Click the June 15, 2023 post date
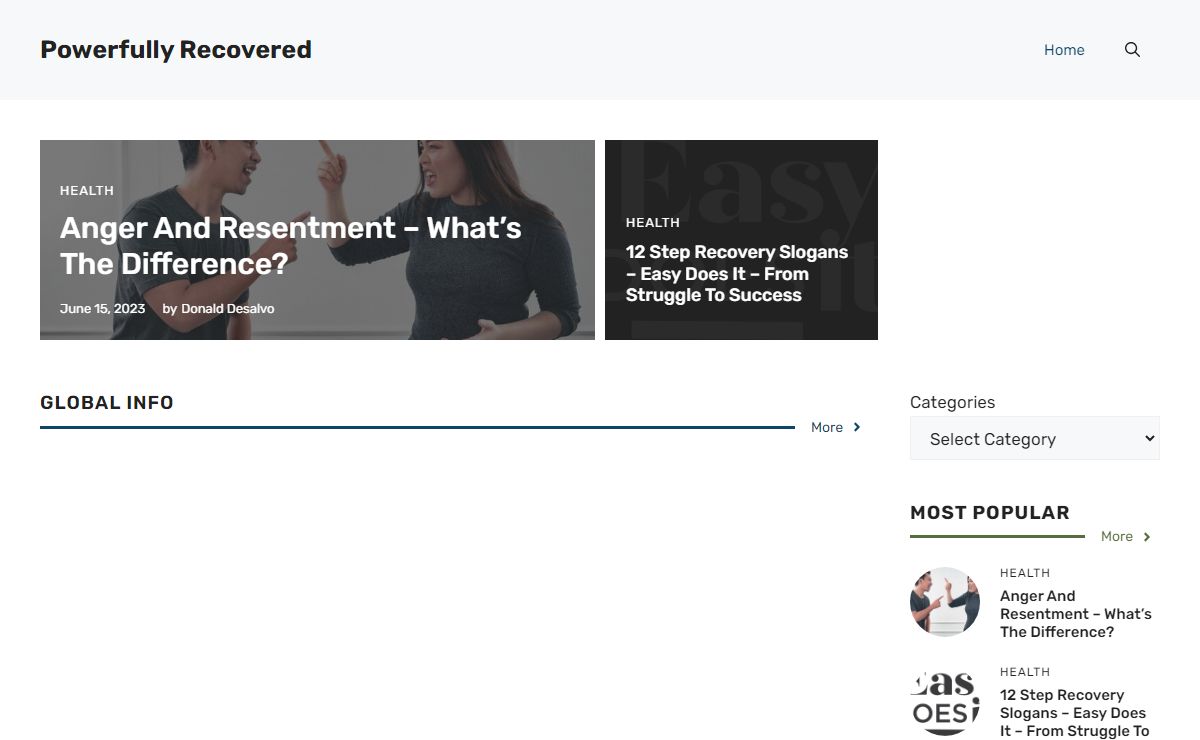This screenshot has width=1200, height=740. tap(103, 309)
